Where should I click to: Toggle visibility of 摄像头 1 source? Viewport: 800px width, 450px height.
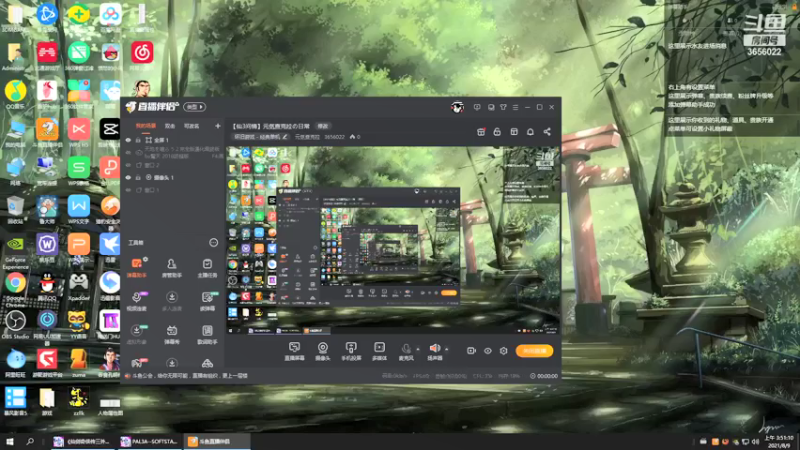tap(128, 178)
